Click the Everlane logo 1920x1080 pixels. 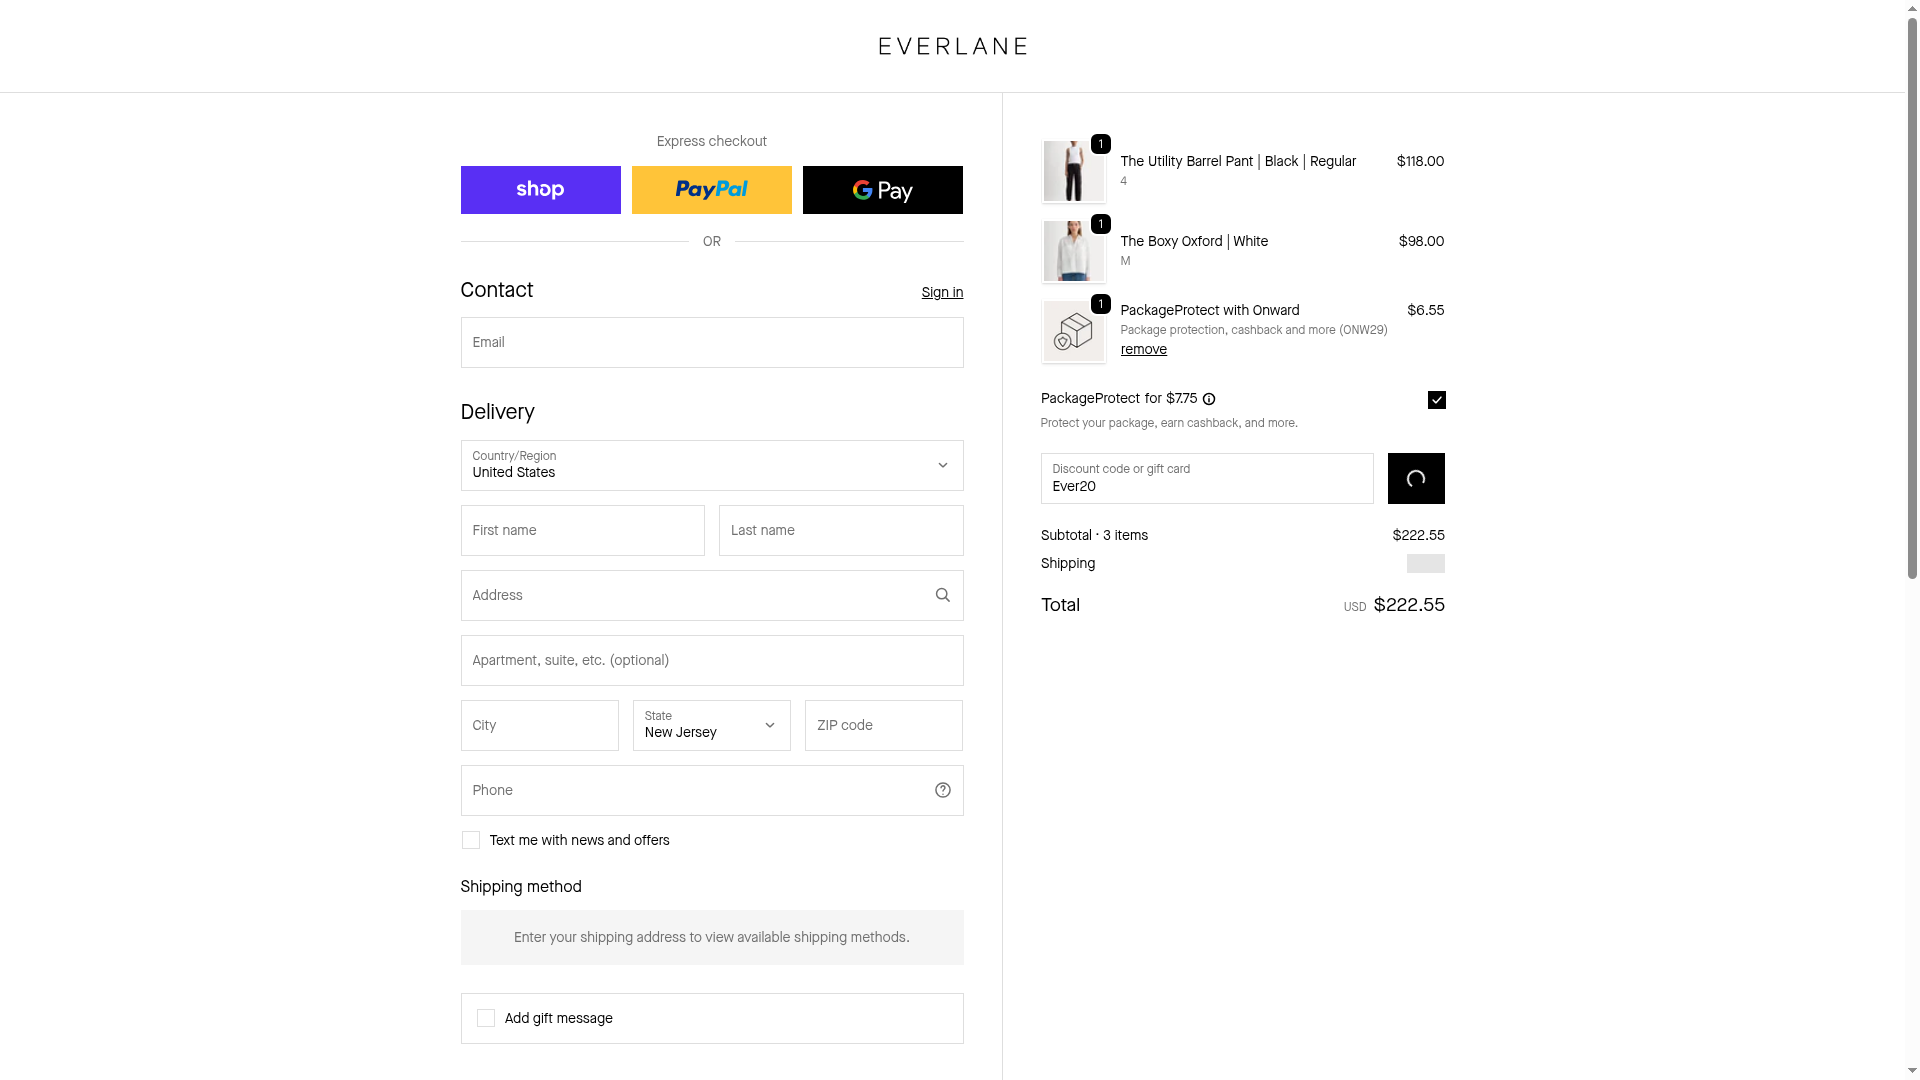coord(952,46)
